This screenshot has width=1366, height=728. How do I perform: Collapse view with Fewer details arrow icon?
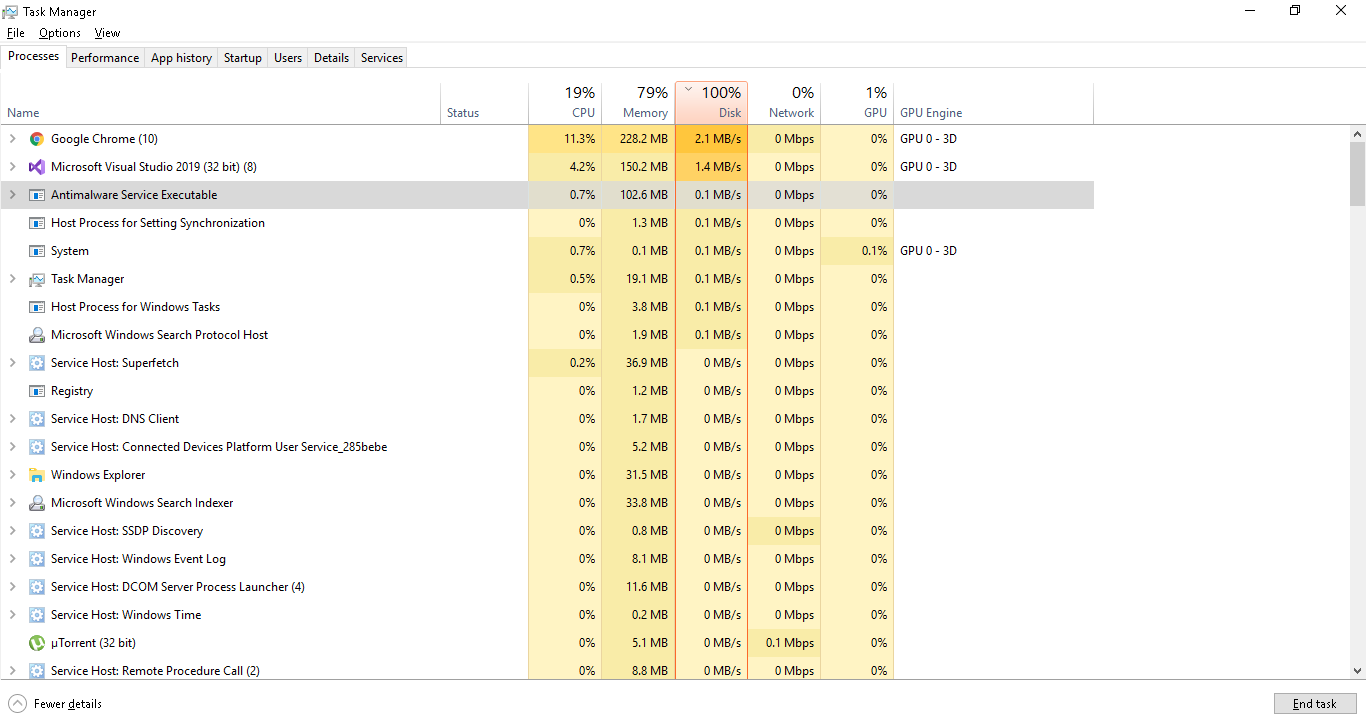(x=17, y=704)
